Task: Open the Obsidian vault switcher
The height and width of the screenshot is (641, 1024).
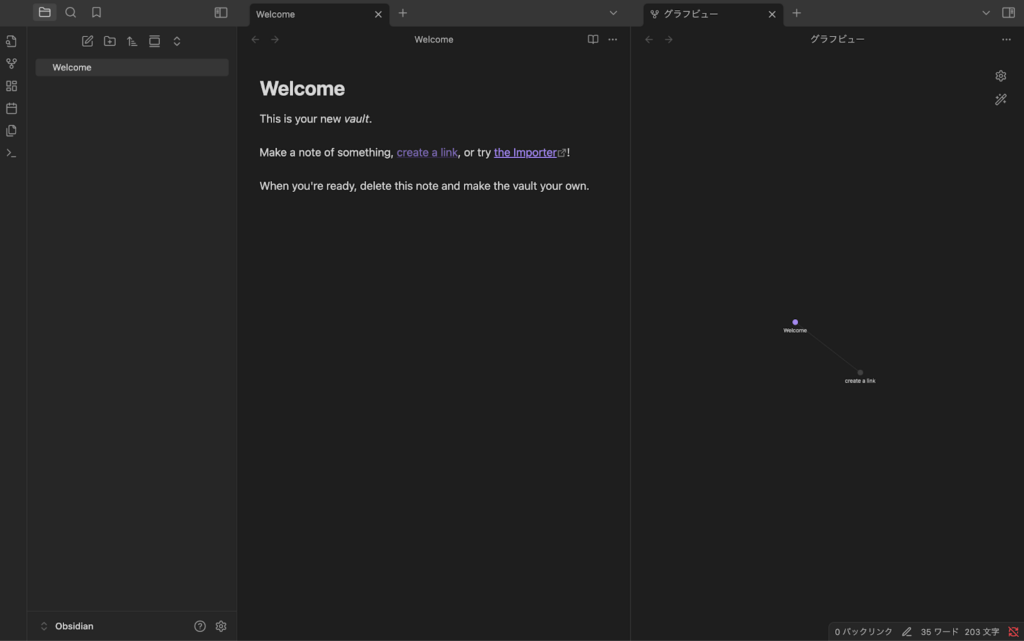Action: [67, 626]
